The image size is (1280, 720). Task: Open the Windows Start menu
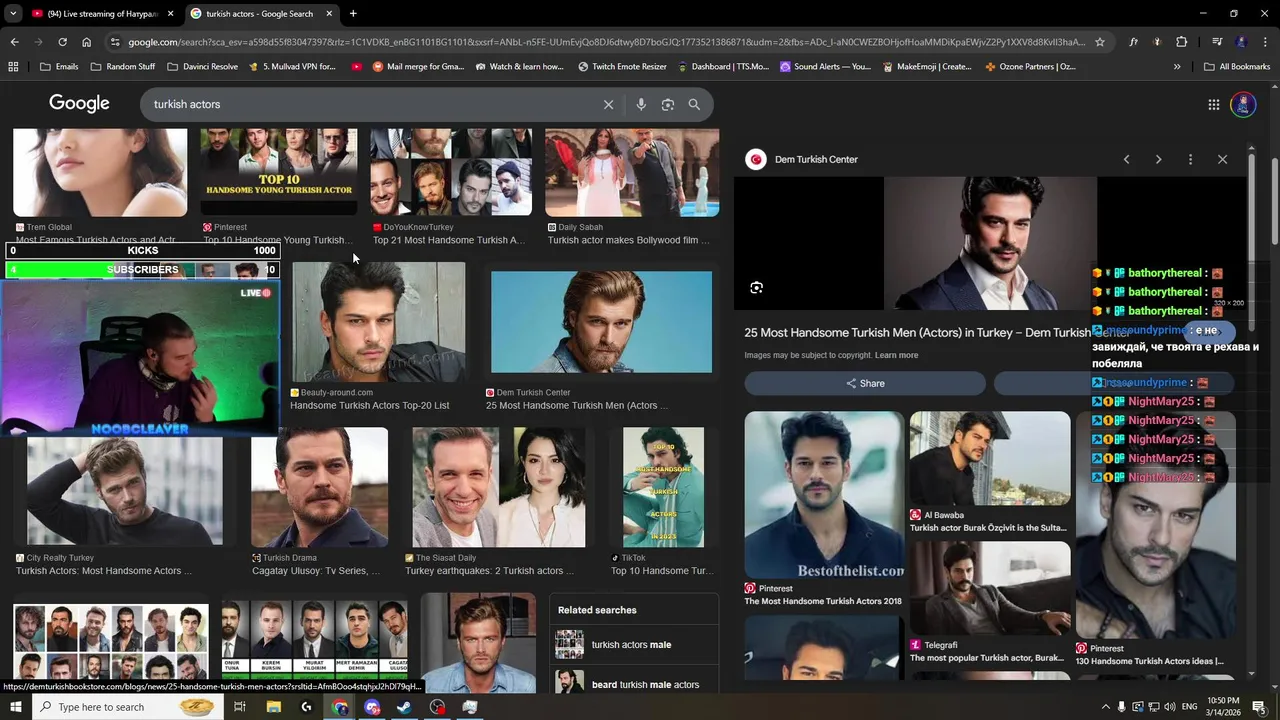coord(17,707)
